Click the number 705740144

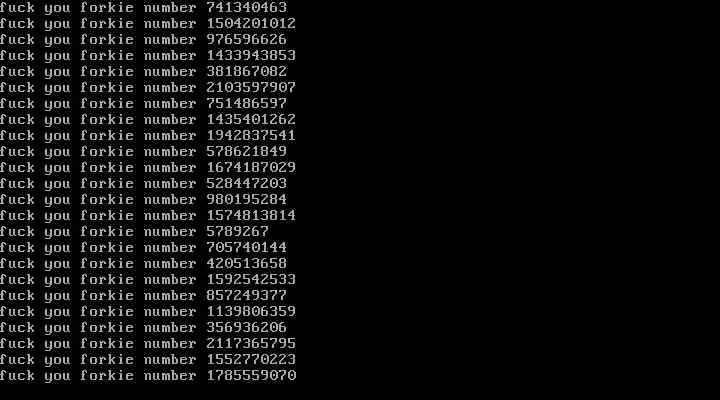247,248
